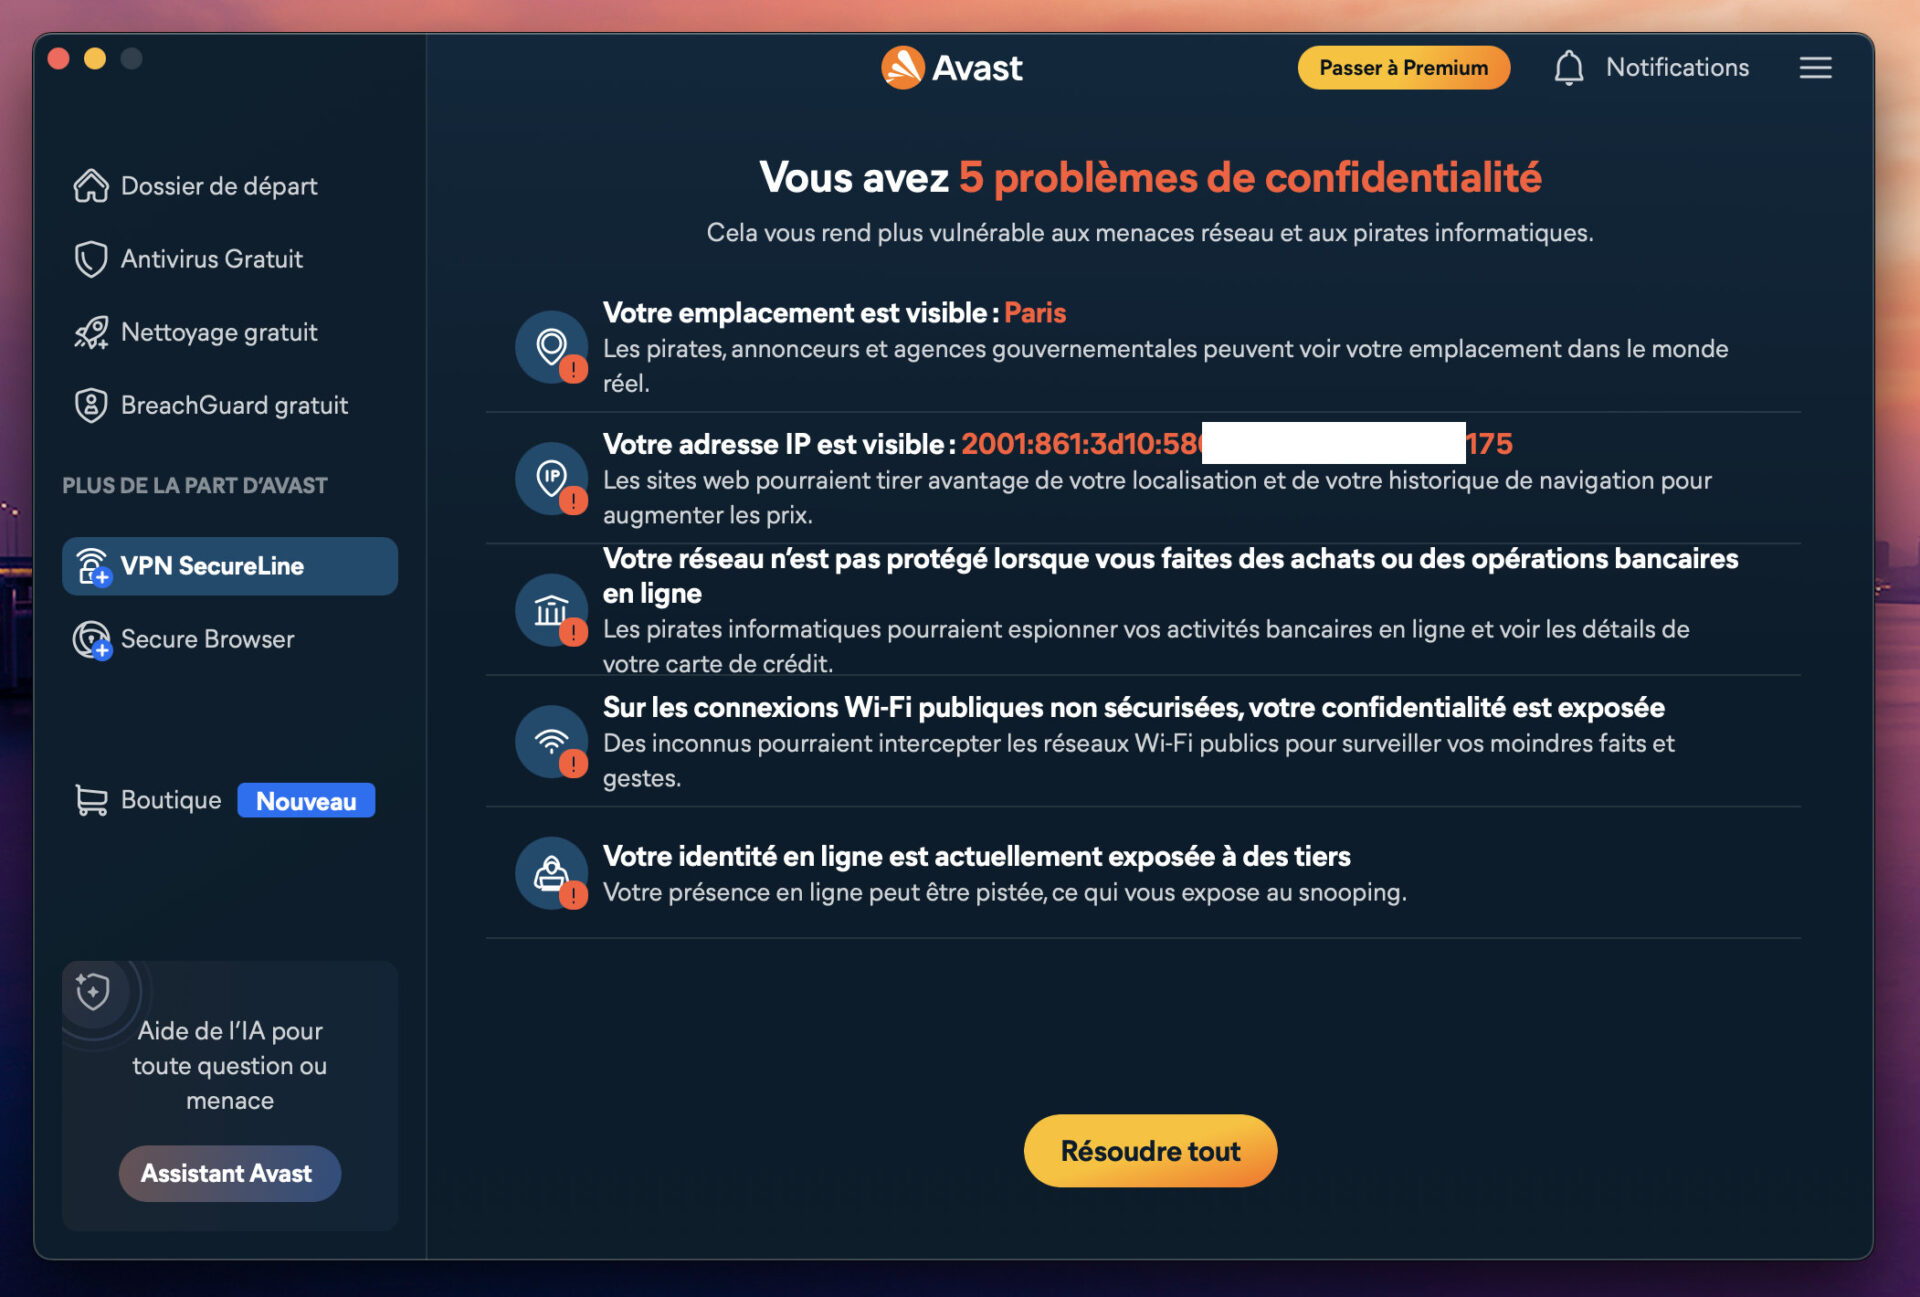Viewport: 1920px width, 1297px height.
Task: Click '5 problèmes de confidentialité' title
Action: (1250, 178)
